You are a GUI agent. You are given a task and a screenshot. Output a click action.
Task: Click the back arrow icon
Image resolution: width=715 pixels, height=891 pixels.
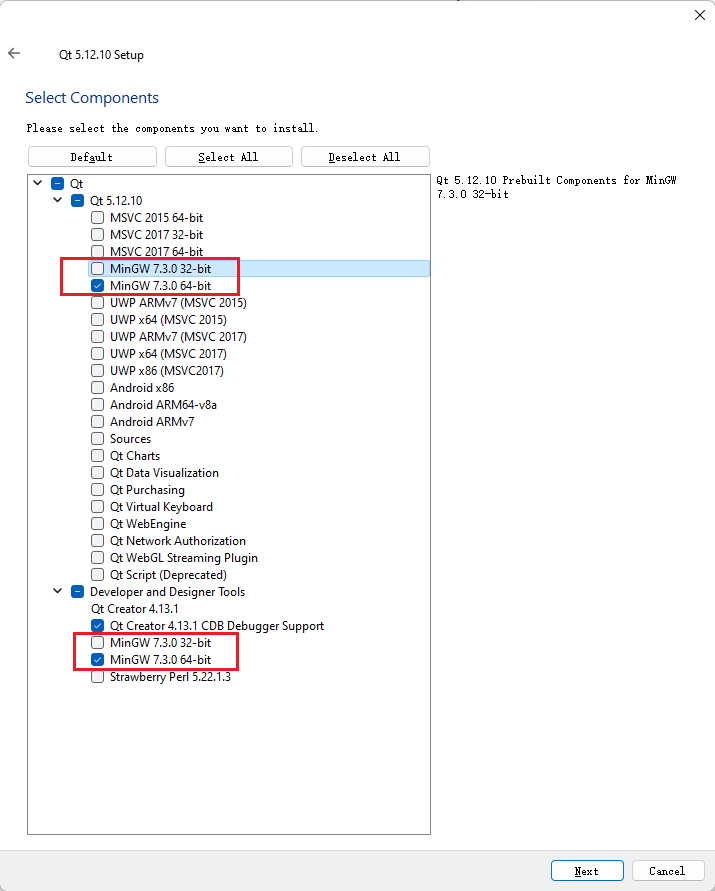pos(14,54)
